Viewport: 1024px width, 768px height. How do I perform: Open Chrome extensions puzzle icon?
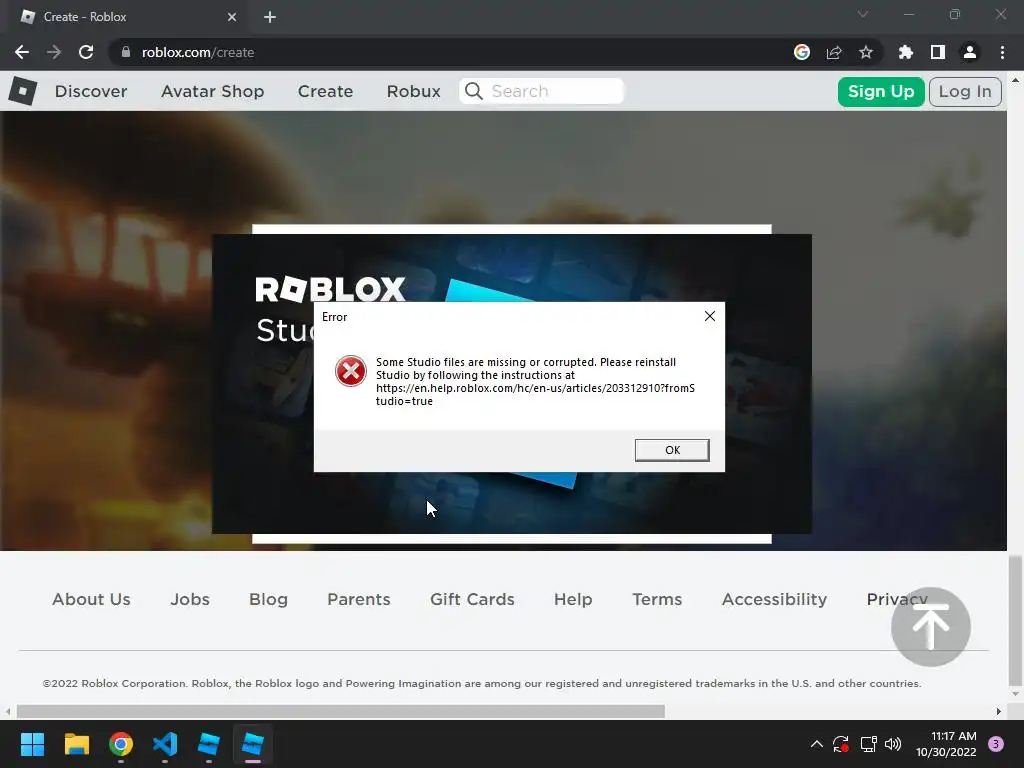point(905,52)
